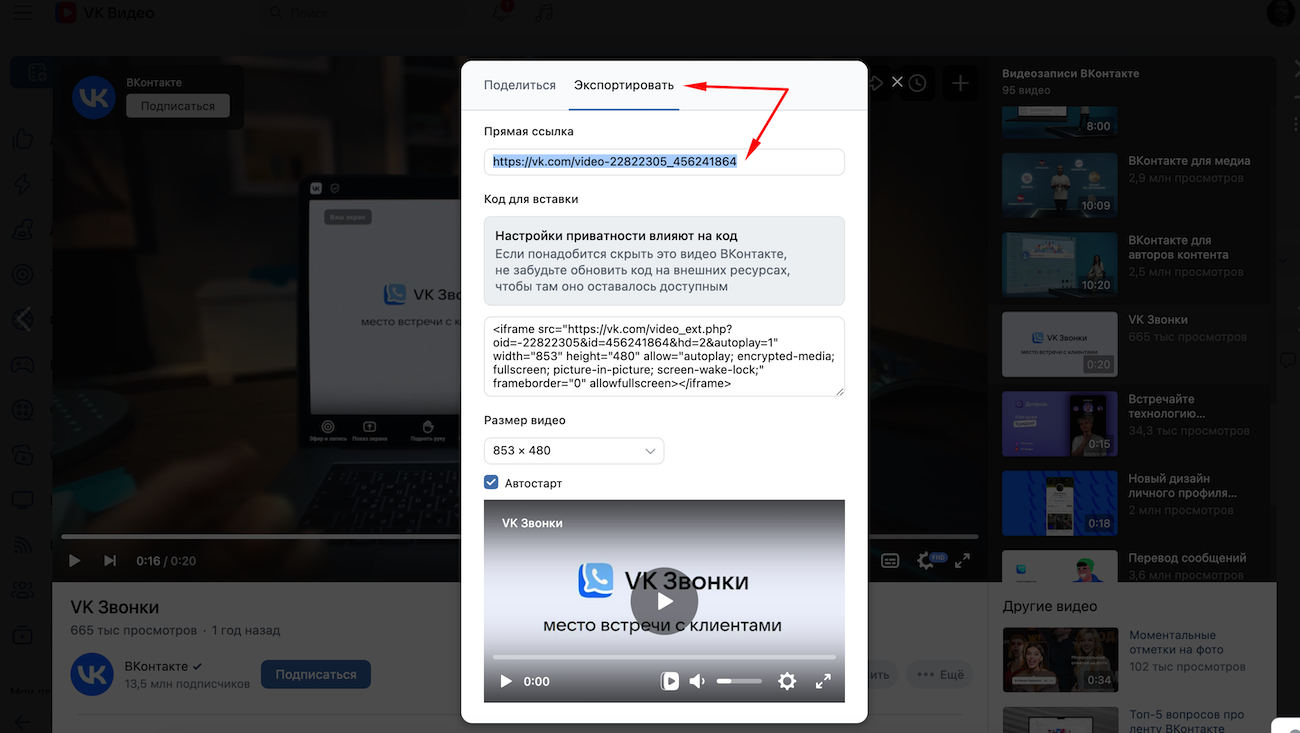The image size is (1300, 733).
Task: Mute the preview player volume
Action: coord(697,681)
